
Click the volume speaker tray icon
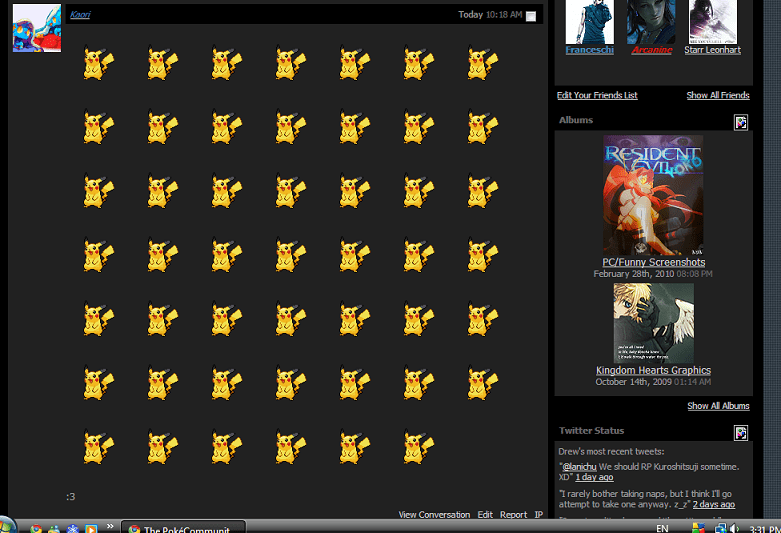[733, 529]
